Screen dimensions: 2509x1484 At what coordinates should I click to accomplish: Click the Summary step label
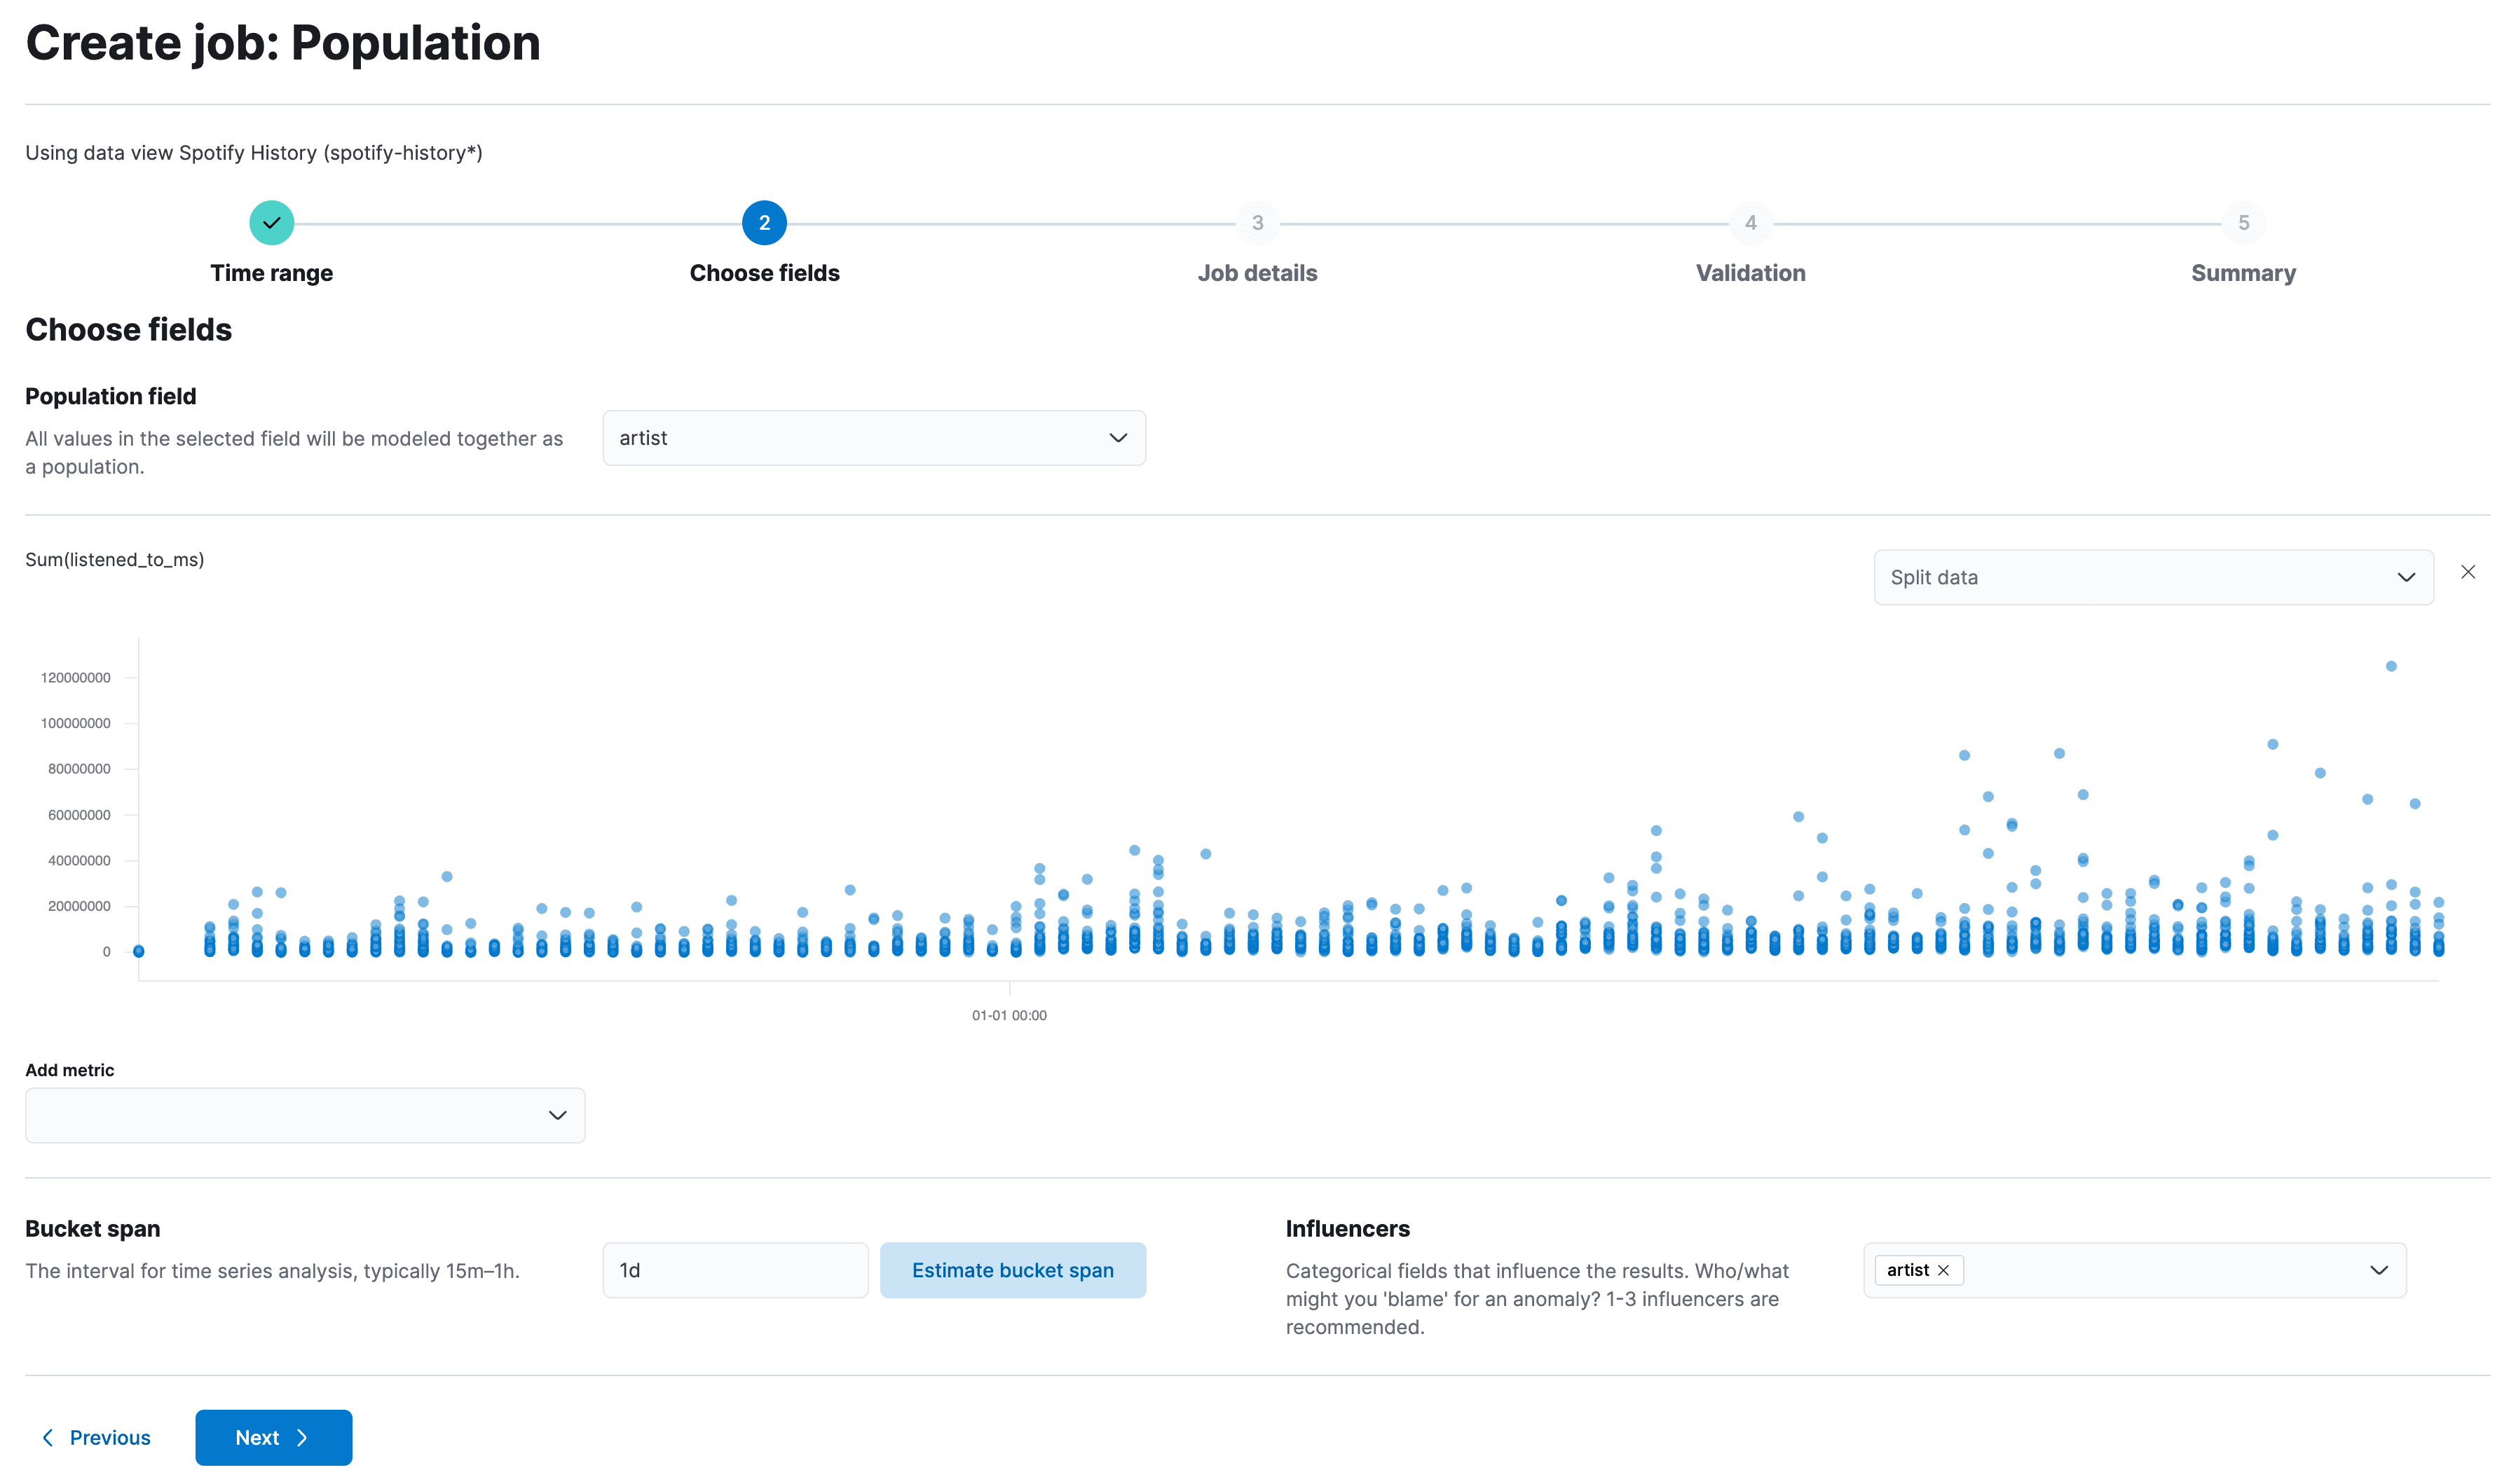pyautogui.click(x=2243, y=273)
